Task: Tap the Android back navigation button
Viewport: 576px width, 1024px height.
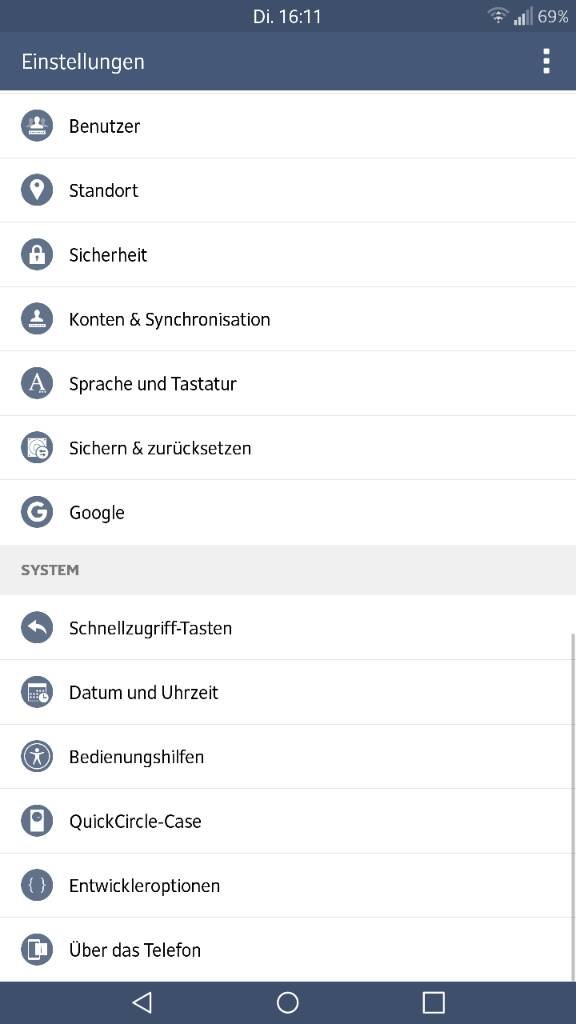Action: pos(142,1002)
